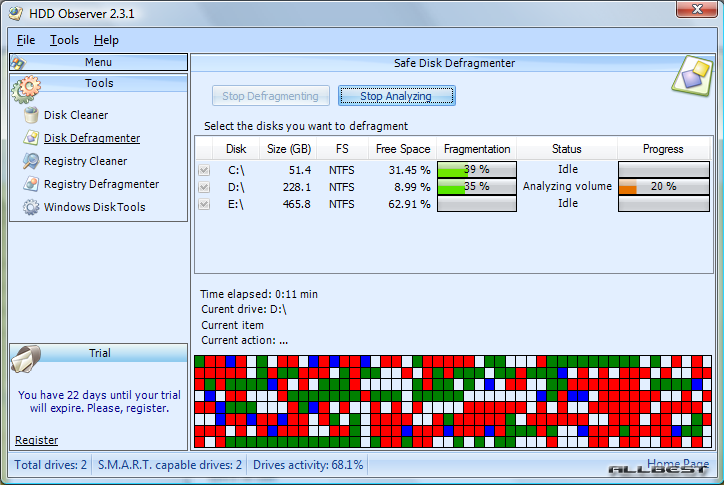724x485 pixels.
Task: Click the Time elapsed: 0:11 min text
Action: (x=259, y=294)
